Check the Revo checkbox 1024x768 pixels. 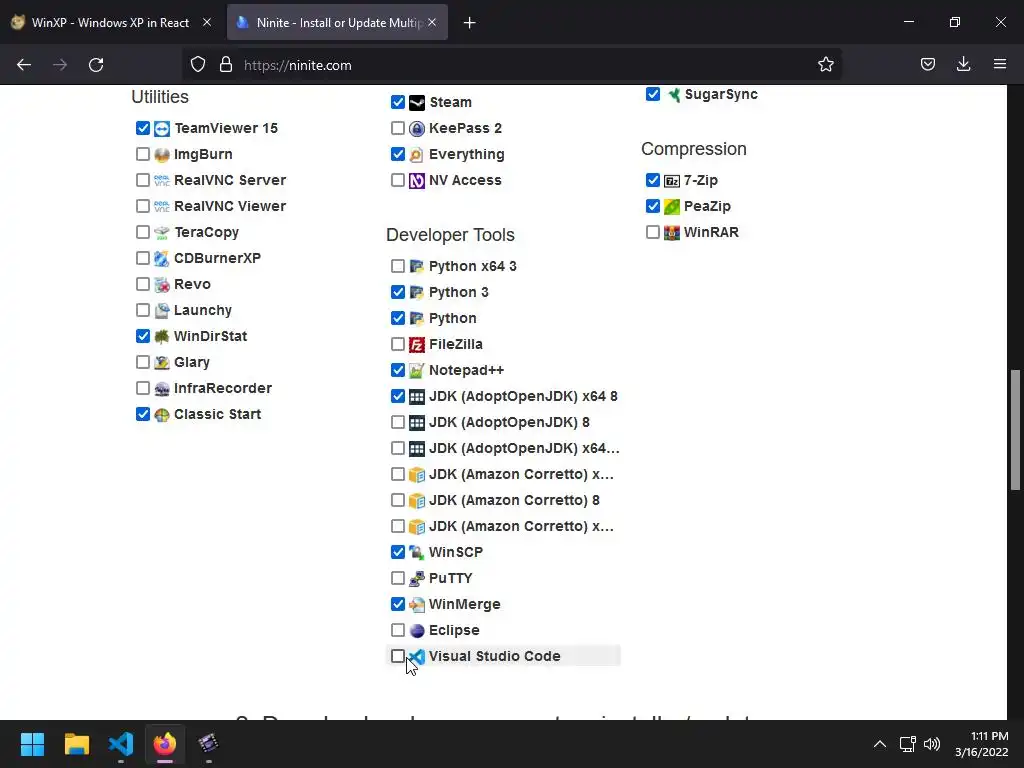(x=143, y=284)
